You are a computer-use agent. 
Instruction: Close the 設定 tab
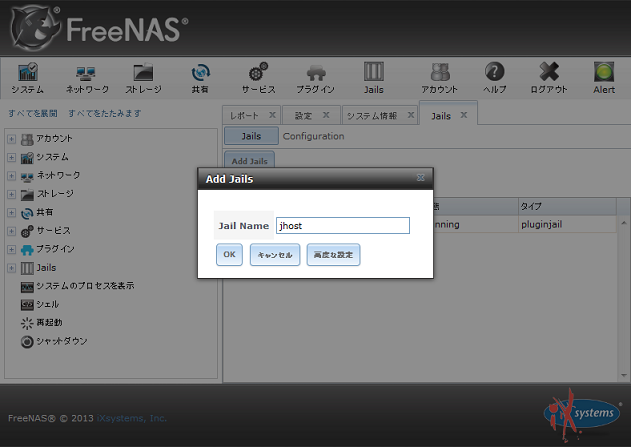pos(326,115)
